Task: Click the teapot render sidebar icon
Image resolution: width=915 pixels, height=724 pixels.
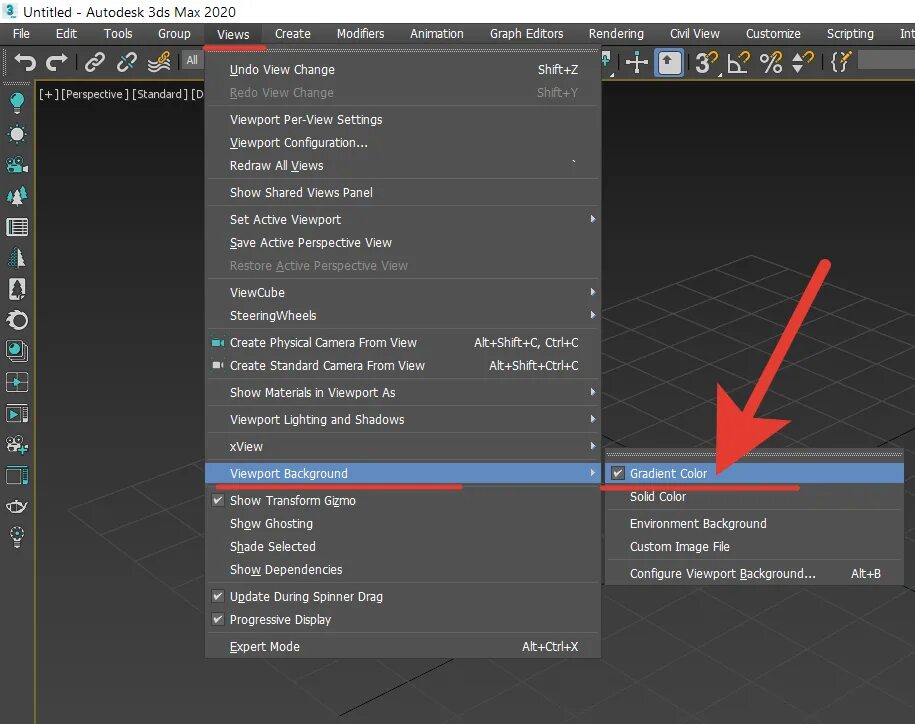Action: pyautogui.click(x=17, y=506)
